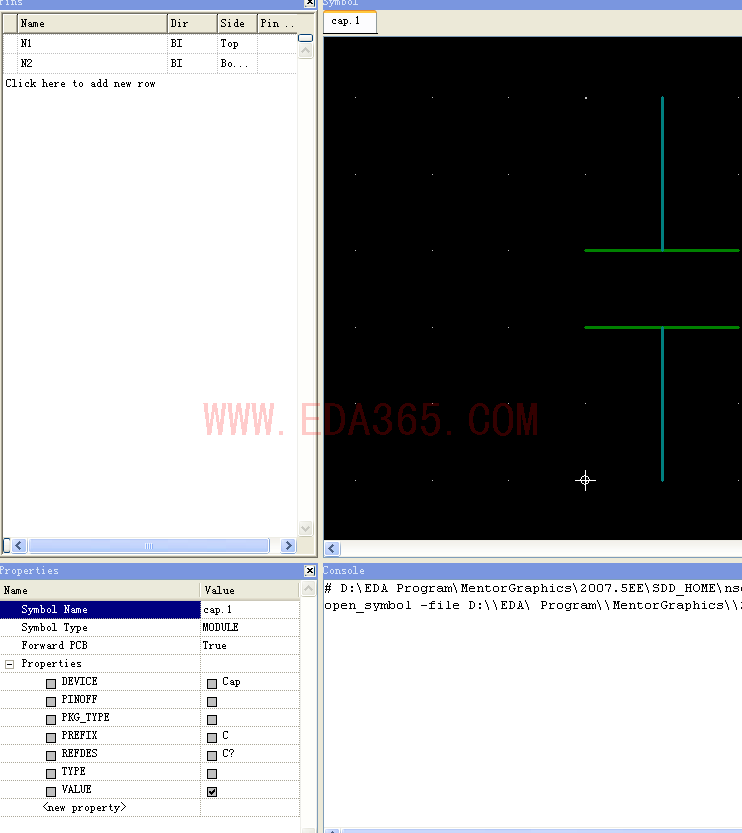Toggle the DEVICE value visibility checkbox
Viewport: 742px width, 833px height.
(212, 683)
